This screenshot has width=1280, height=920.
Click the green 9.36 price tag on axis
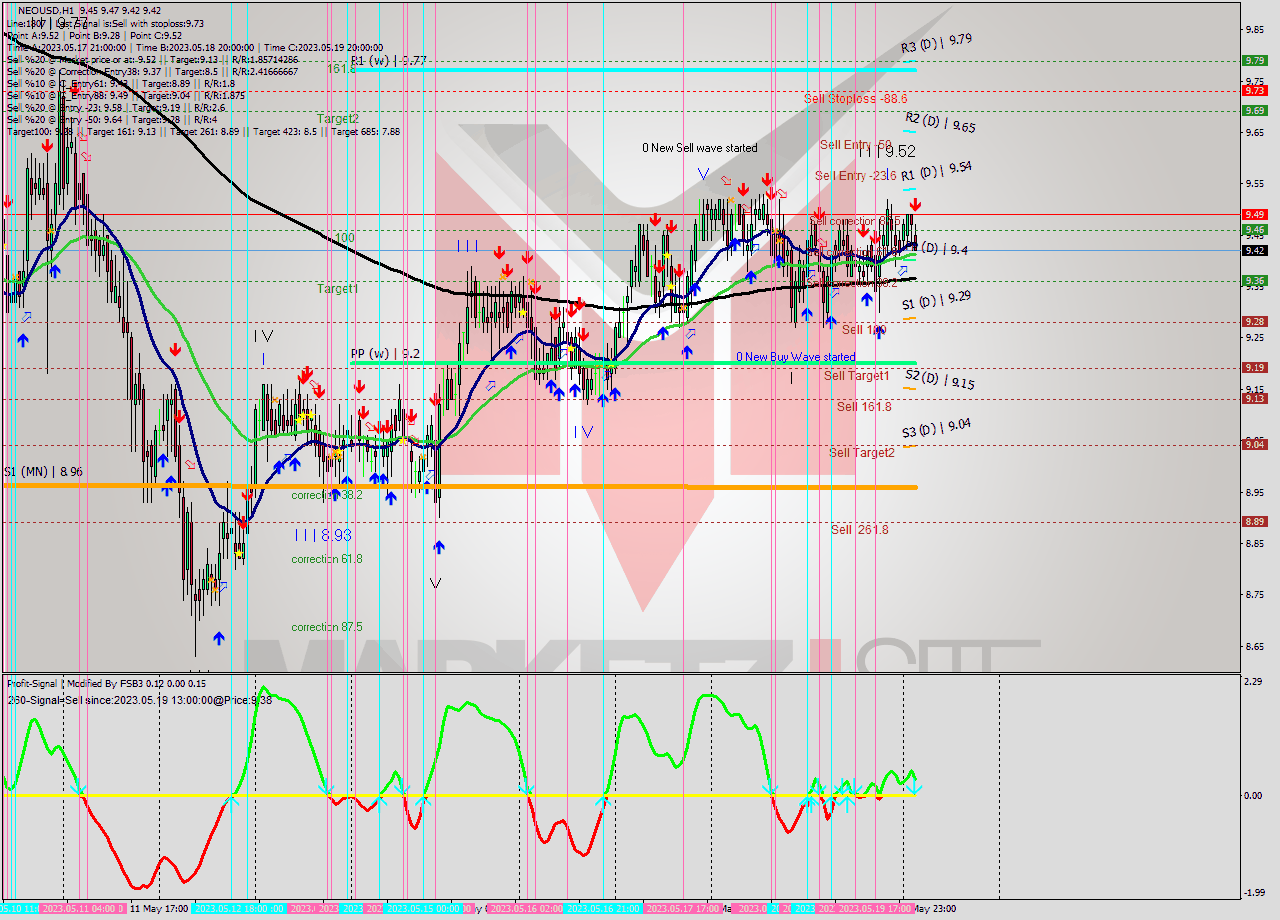pyautogui.click(x=1254, y=281)
